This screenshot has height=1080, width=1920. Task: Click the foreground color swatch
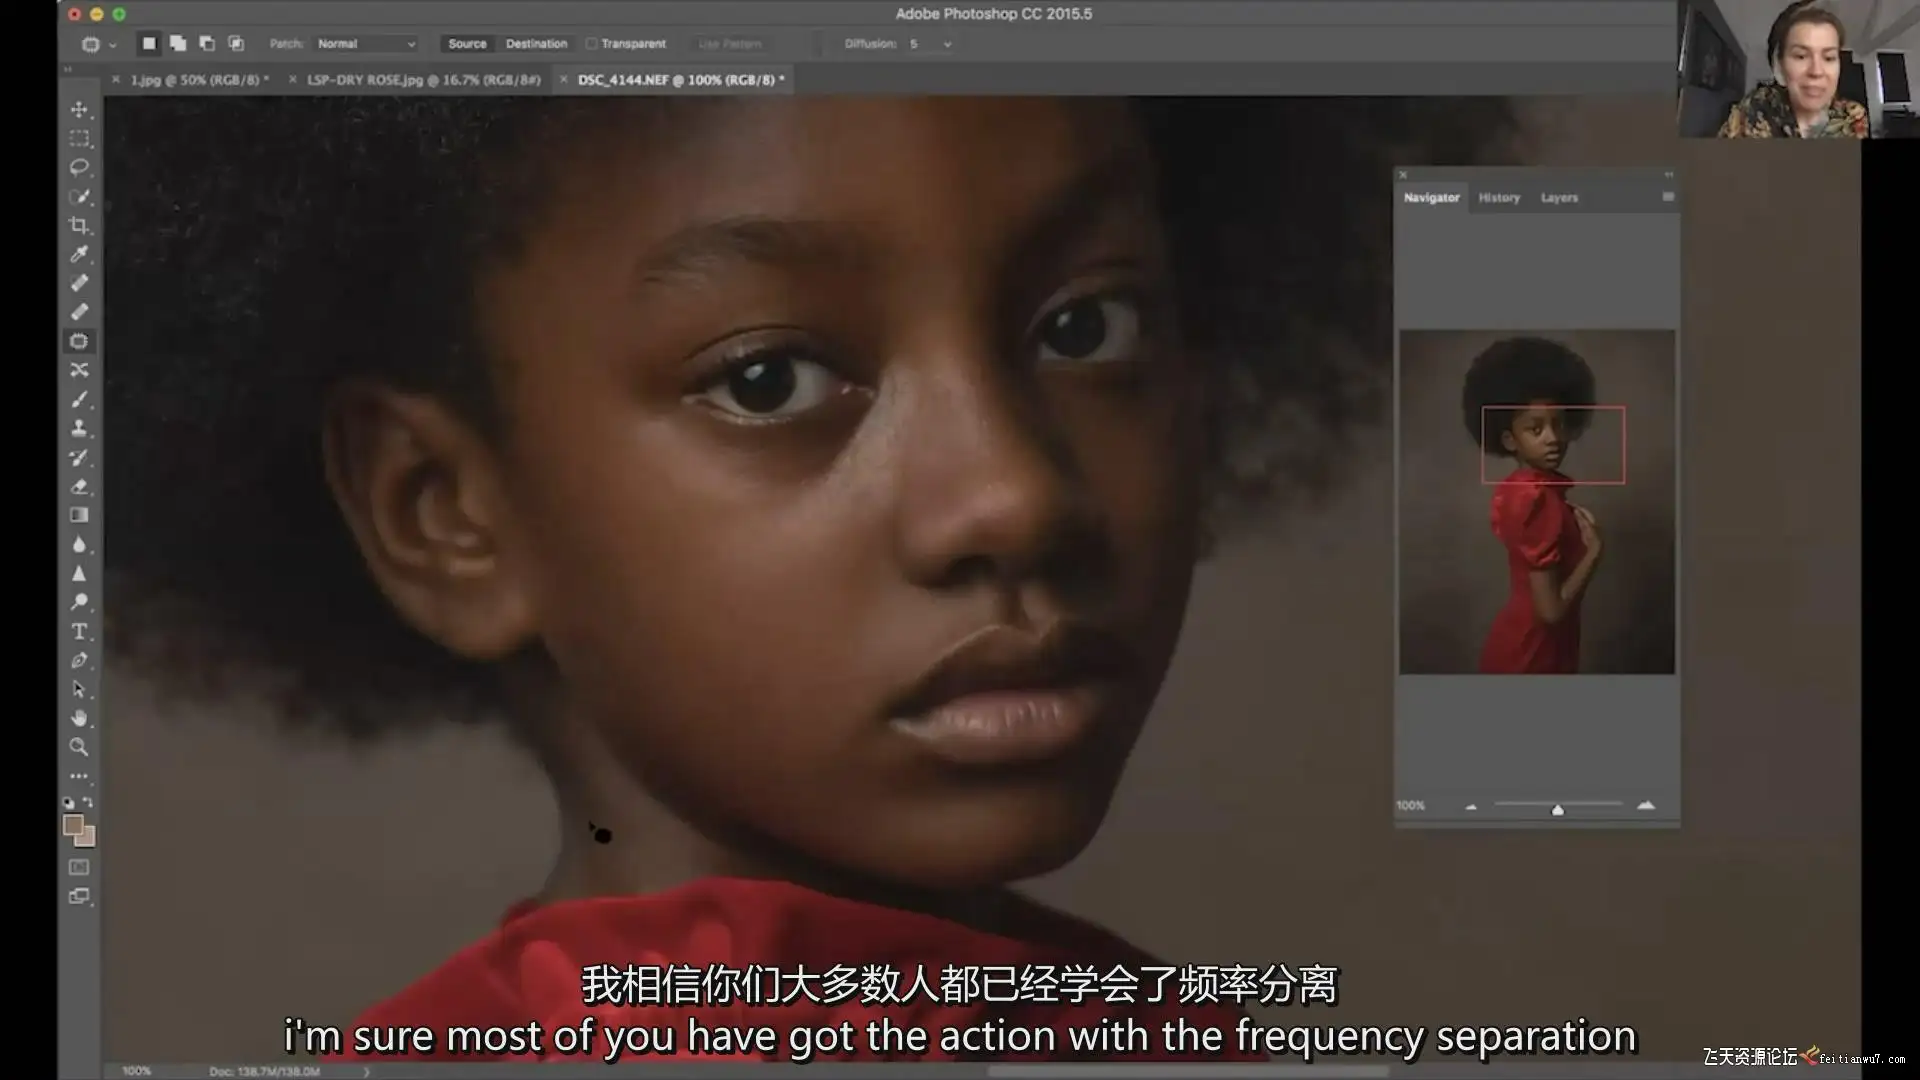pyautogui.click(x=73, y=825)
